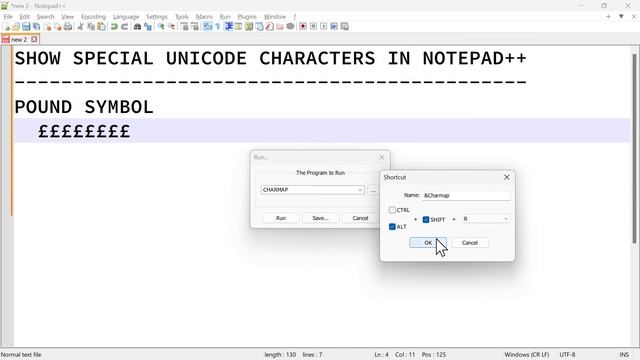Click the Paste clipboard toolbar icon
The image size is (640, 360).
(101, 27)
